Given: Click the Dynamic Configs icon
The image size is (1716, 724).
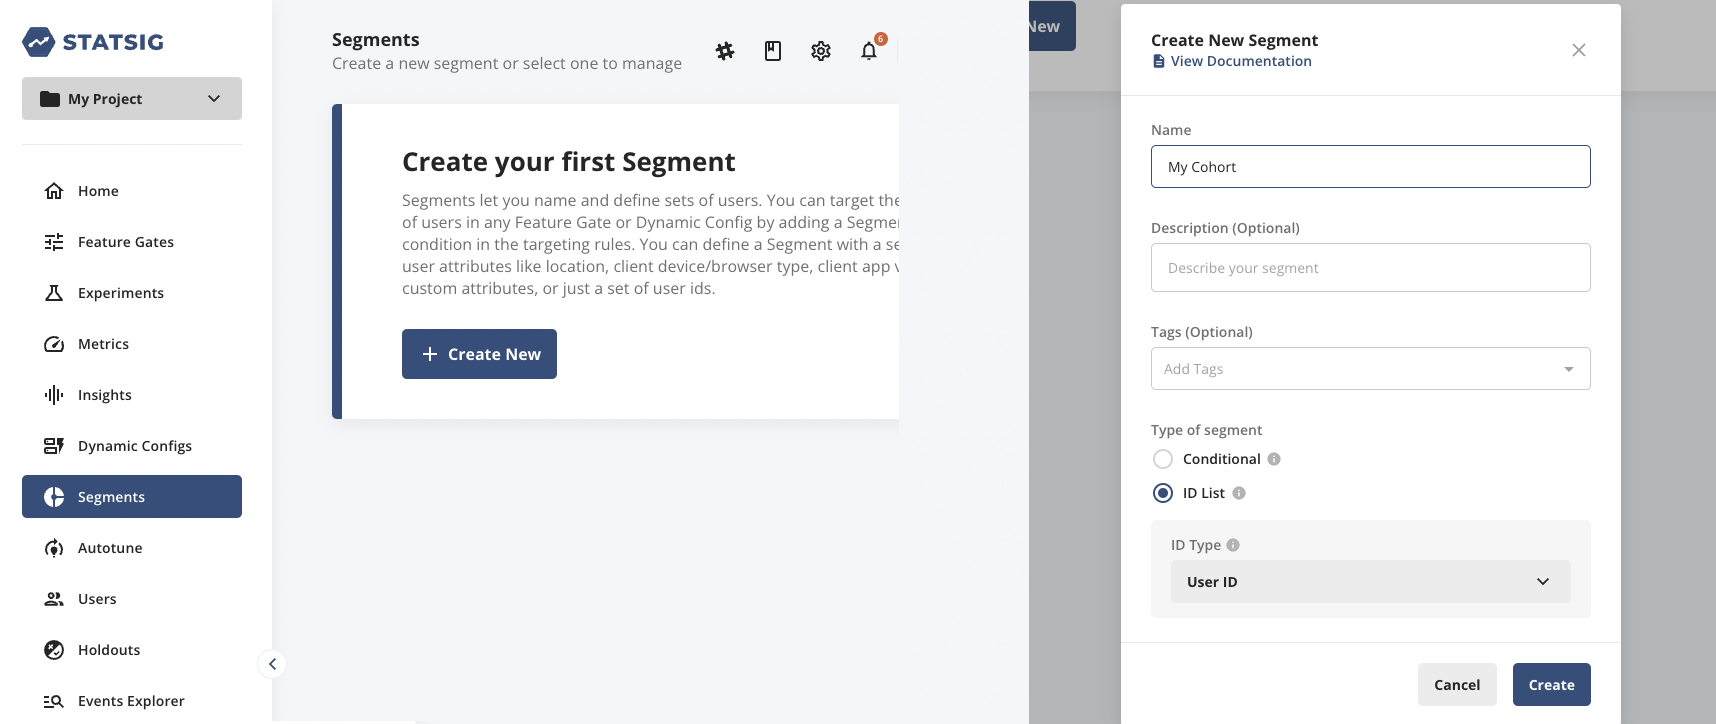Looking at the screenshot, I should pos(54,446).
